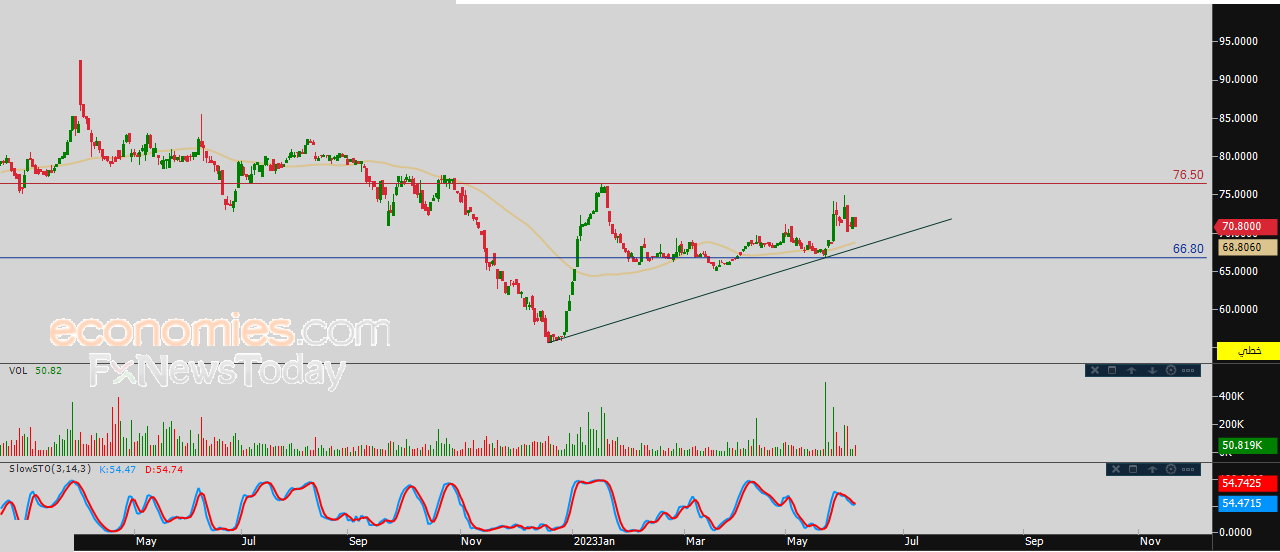This screenshot has height=552, width=1280.
Task: Click the blue 54.4715 stochastic tag
Action: (x=1248, y=503)
